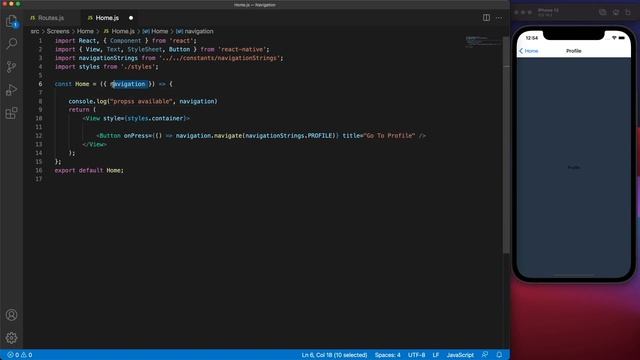Change end of line sequence LF
Screen dimensions: 640x360
tap(436, 355)
